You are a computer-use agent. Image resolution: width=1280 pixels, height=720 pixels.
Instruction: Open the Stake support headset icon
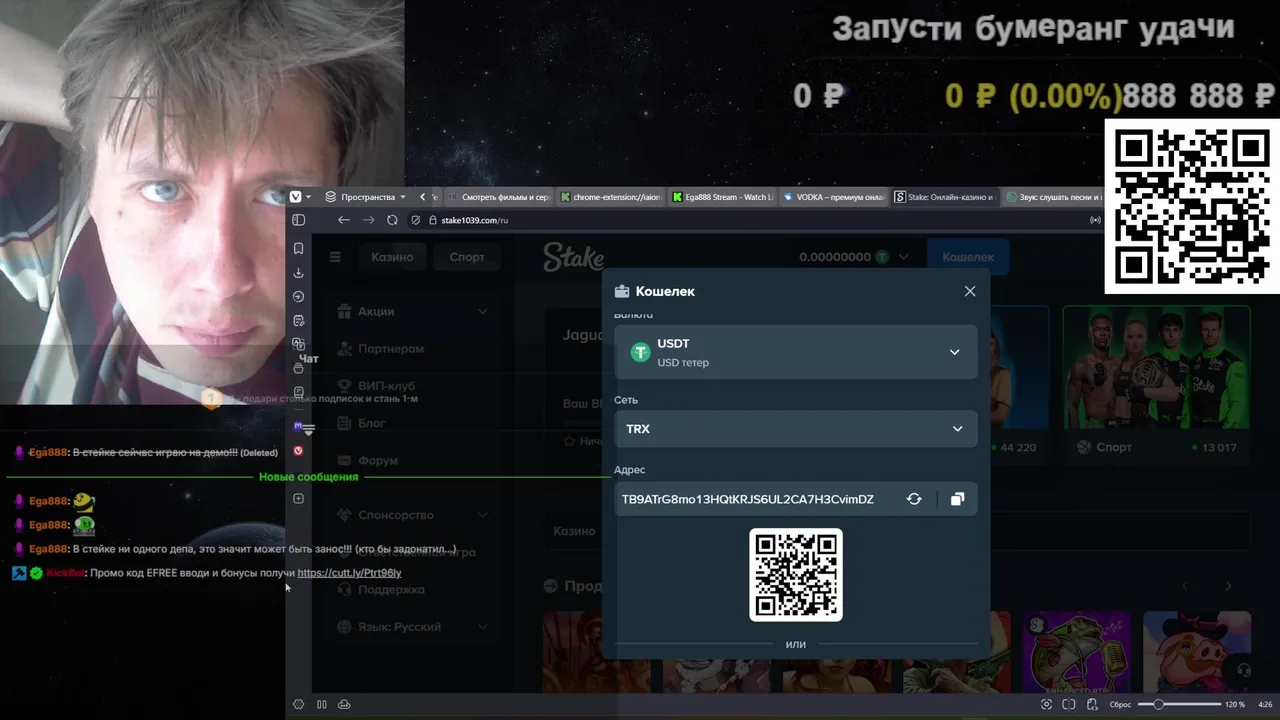[1244, 670]
